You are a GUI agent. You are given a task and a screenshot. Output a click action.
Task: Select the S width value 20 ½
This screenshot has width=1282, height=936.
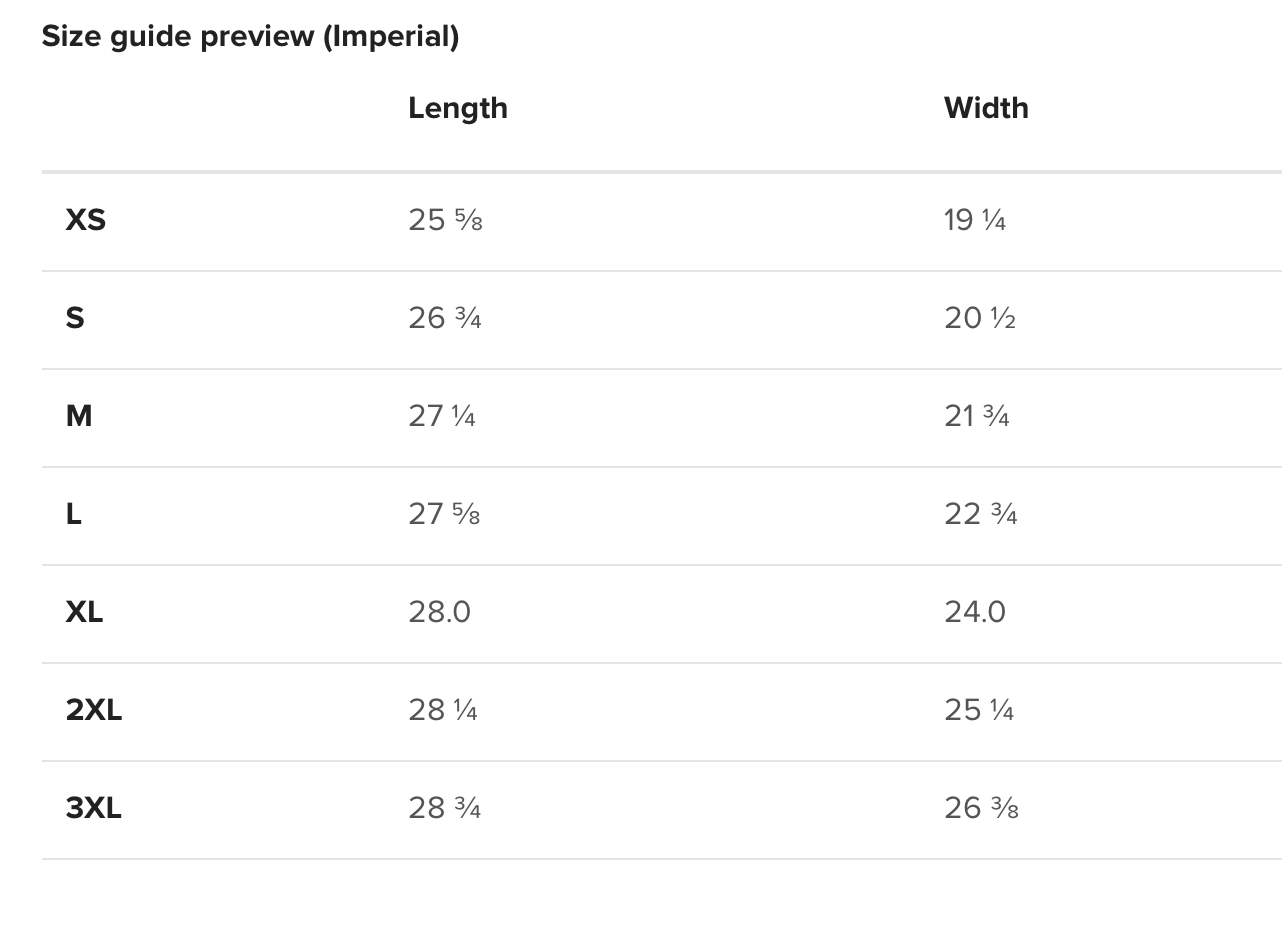(980, 318)
